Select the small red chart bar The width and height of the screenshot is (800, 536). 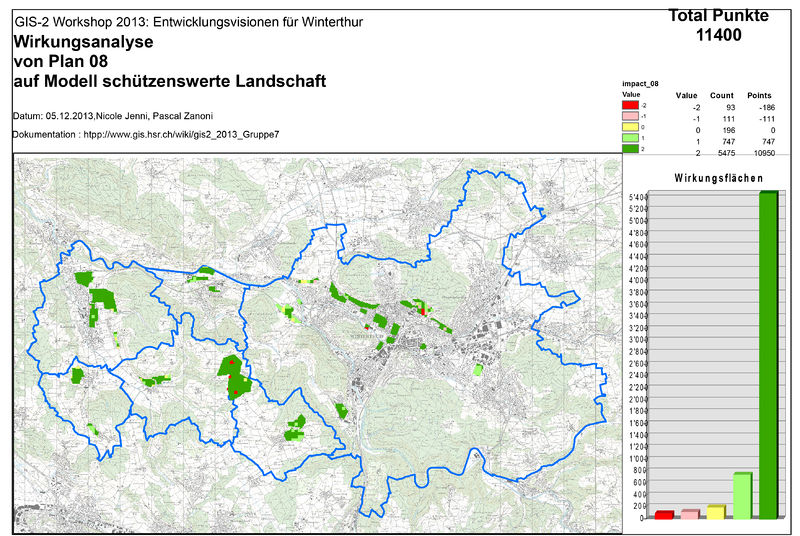pos(663,515)
